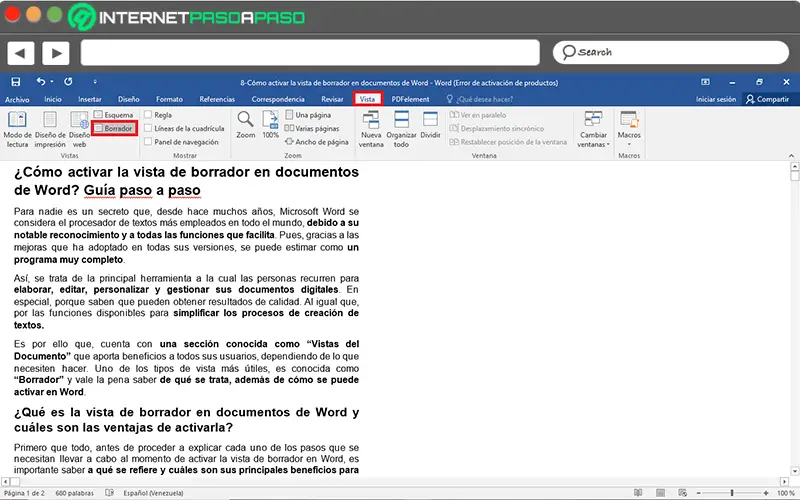Click the browser back arrow button
Screen dimensions: 800x500
(x=21, y=52)
